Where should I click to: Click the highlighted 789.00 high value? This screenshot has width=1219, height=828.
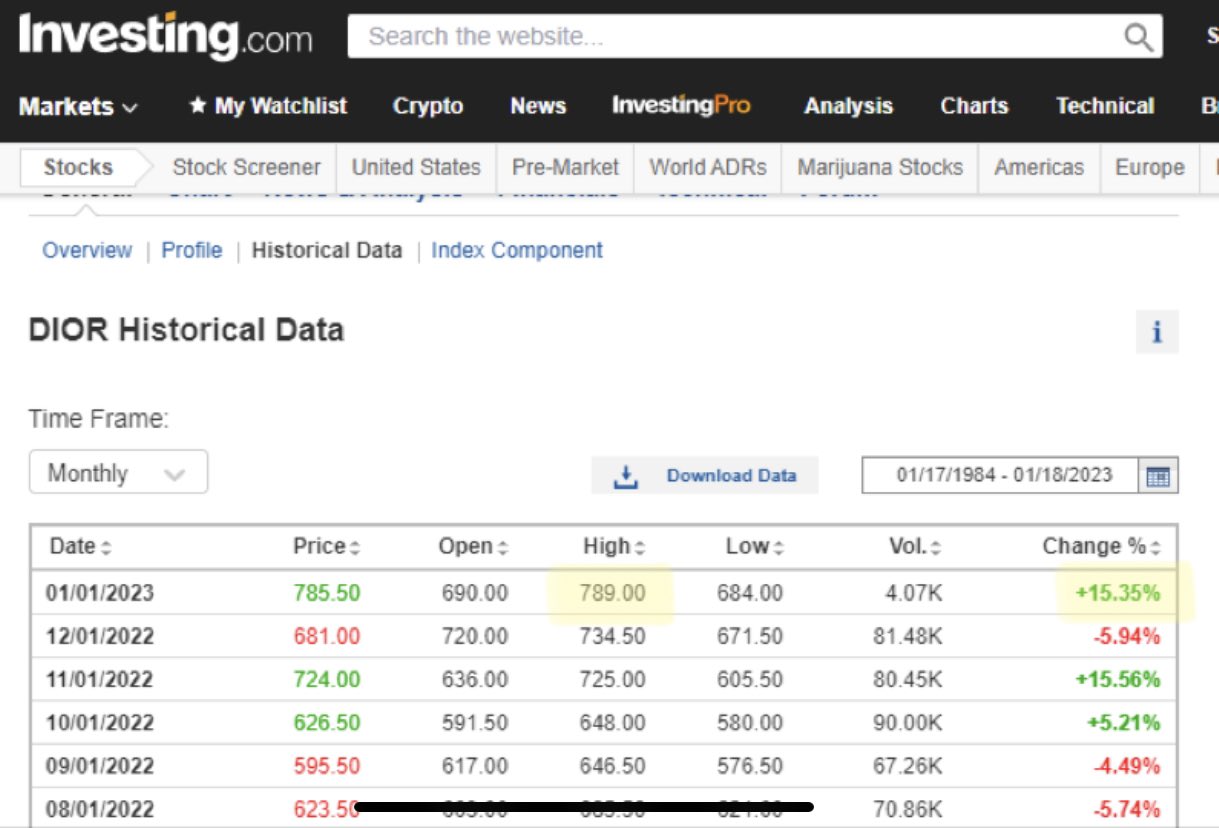tap(613, 593)
